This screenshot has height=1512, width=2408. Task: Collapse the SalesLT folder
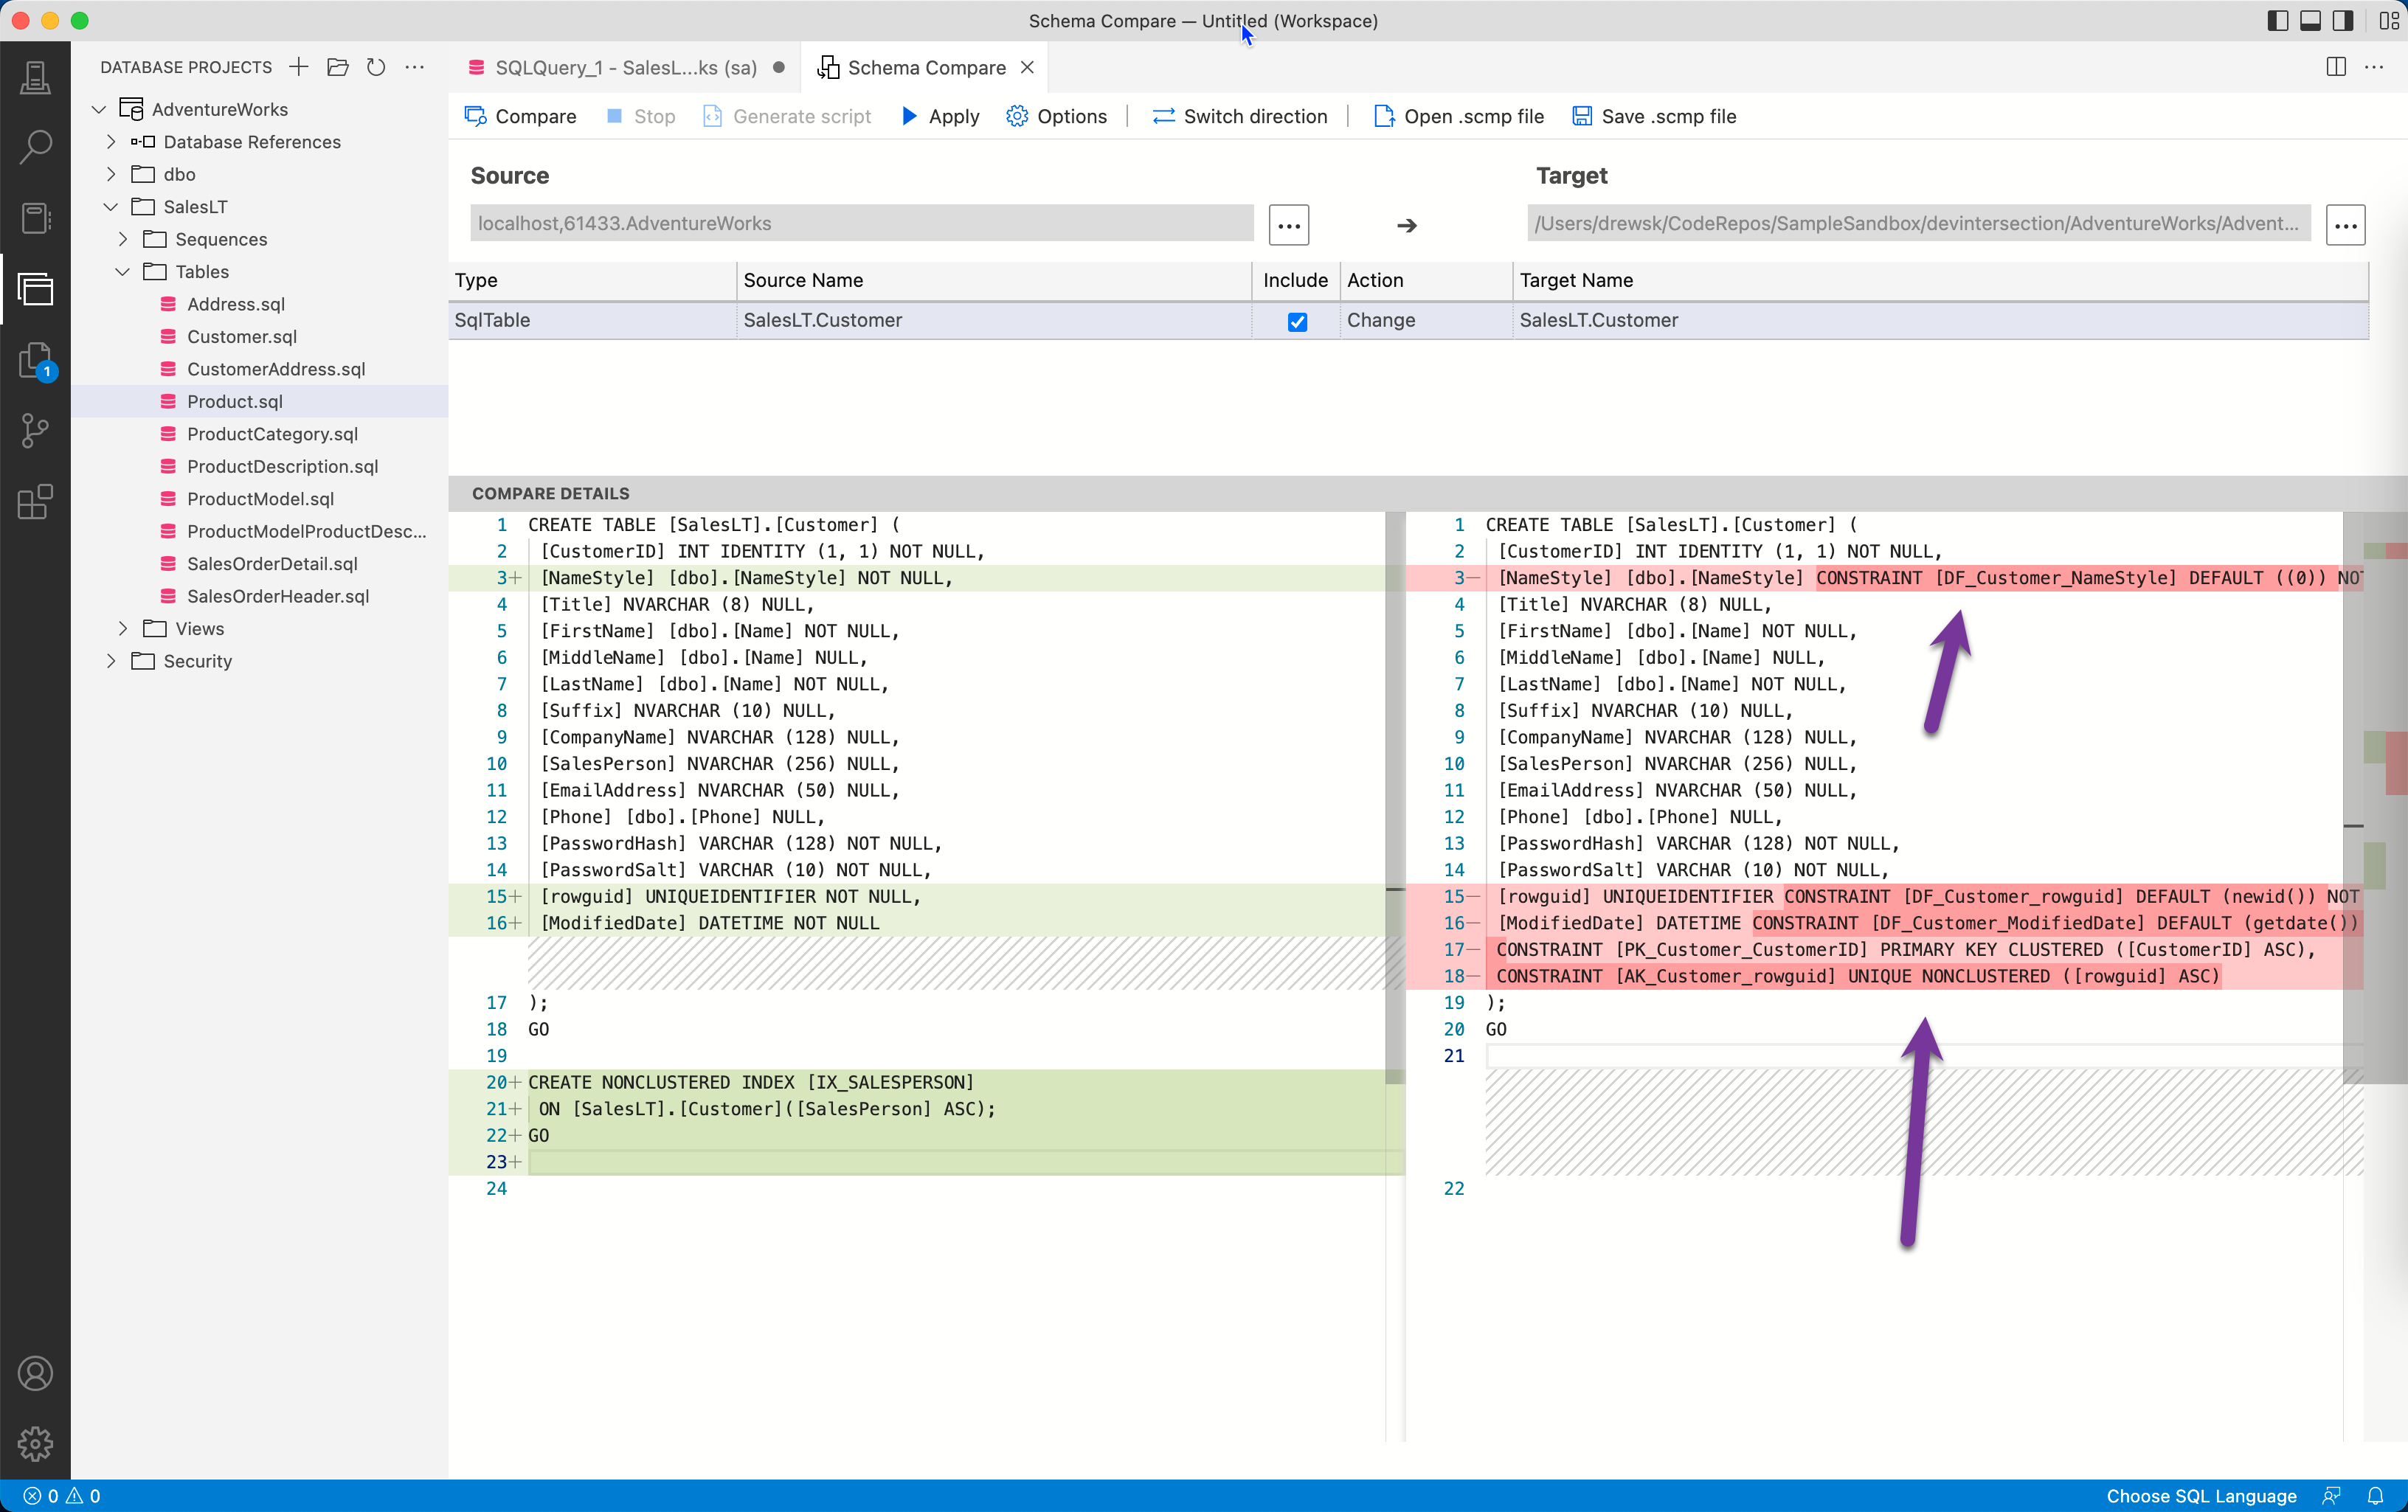click(x=110, y=207)
